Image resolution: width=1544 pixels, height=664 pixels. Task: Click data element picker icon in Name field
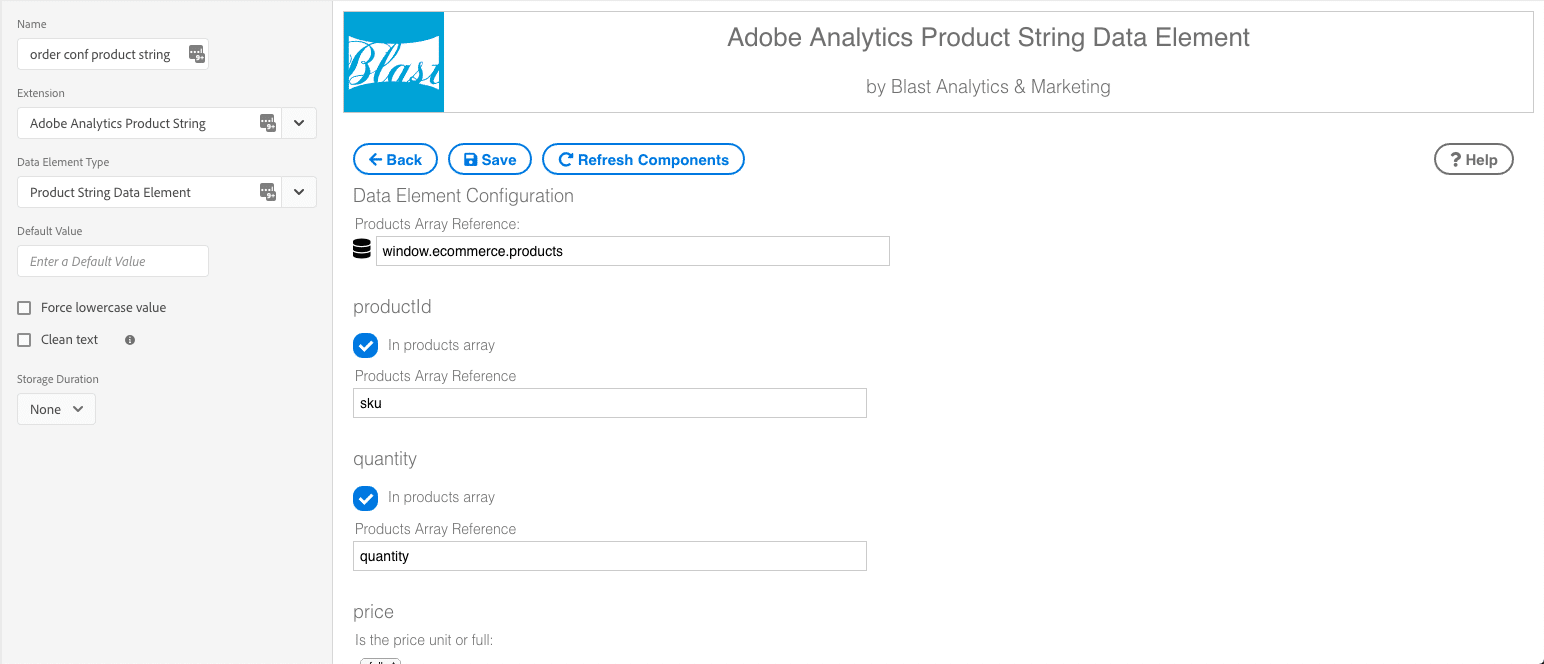click(197, 54)
